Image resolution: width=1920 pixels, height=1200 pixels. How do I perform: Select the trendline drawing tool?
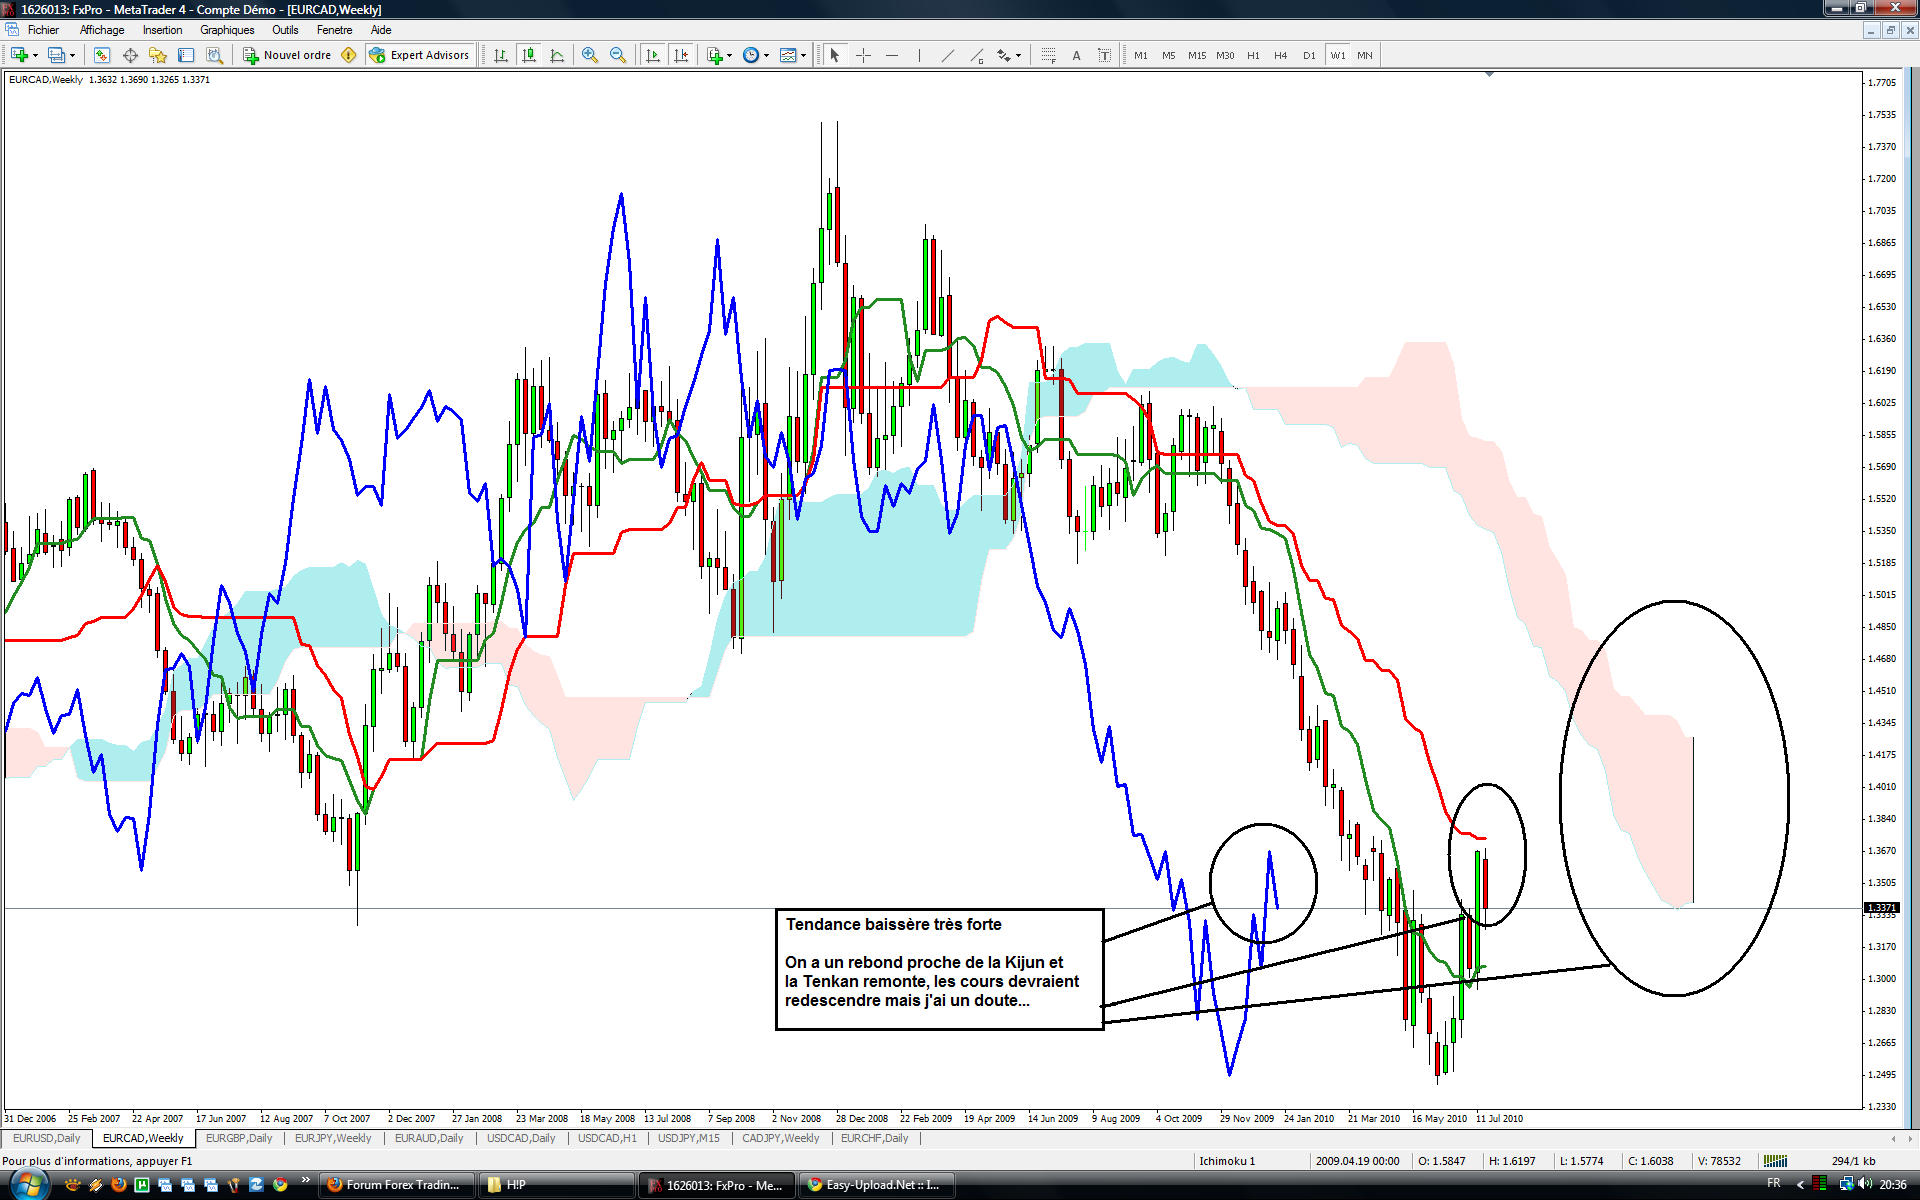948,55
